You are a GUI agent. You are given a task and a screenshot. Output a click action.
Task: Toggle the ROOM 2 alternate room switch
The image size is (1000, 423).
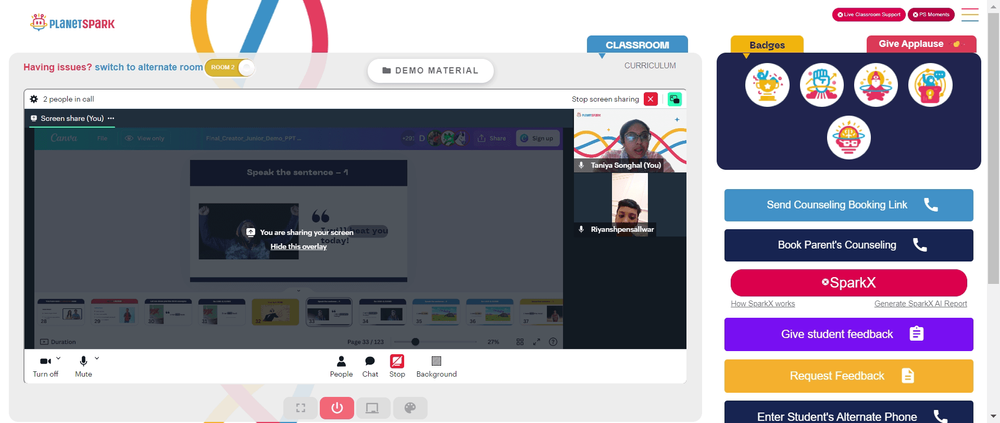[x=230, y=67]
